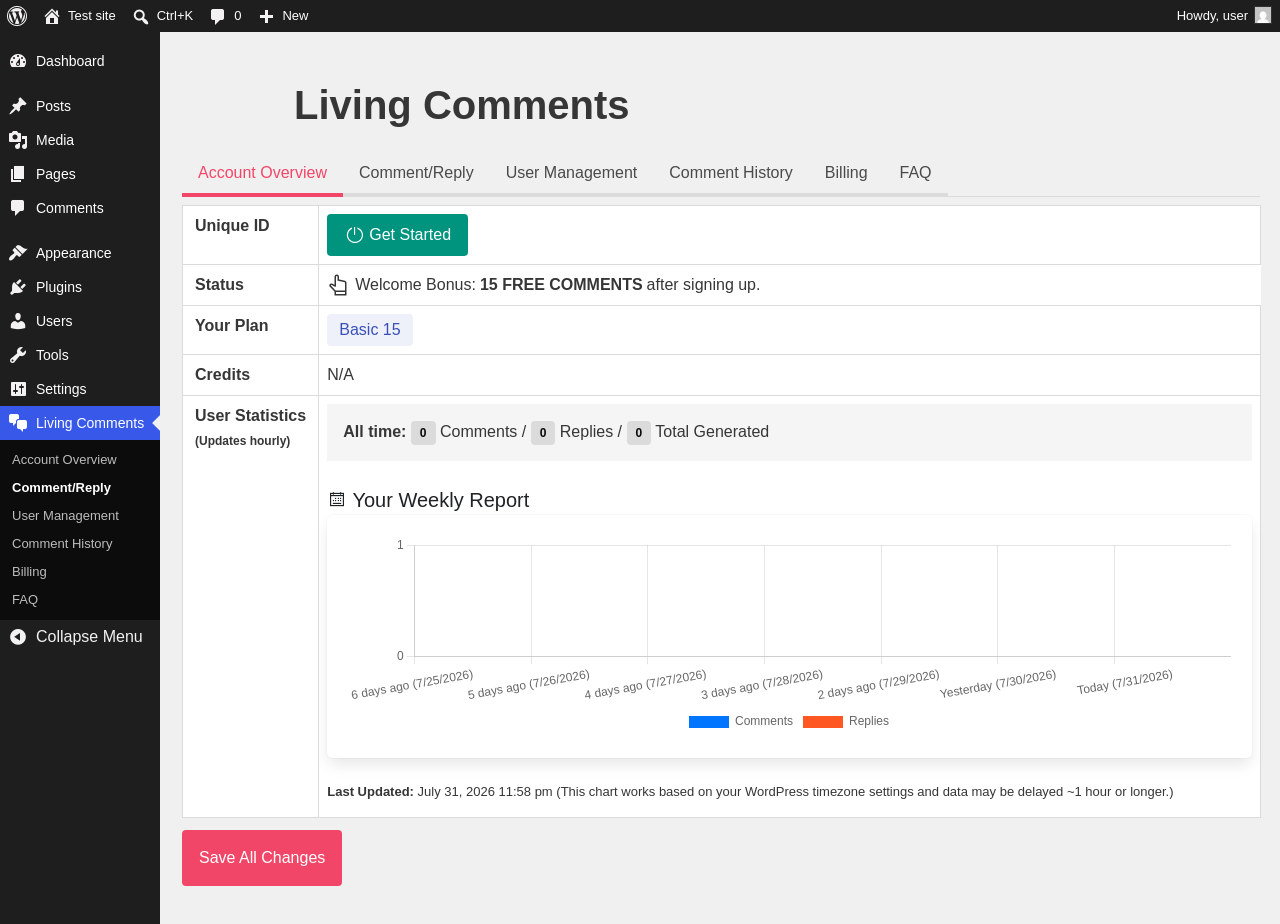Click the '3 days ago (7/28/2026)' axis label
This screenshot has height=924, width=1280.
pos(762,685)
